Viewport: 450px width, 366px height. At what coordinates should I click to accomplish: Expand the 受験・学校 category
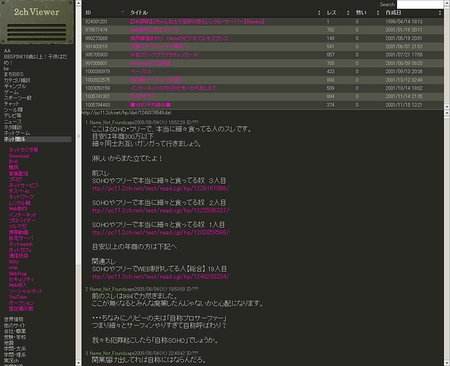click(x=15, y=337)
